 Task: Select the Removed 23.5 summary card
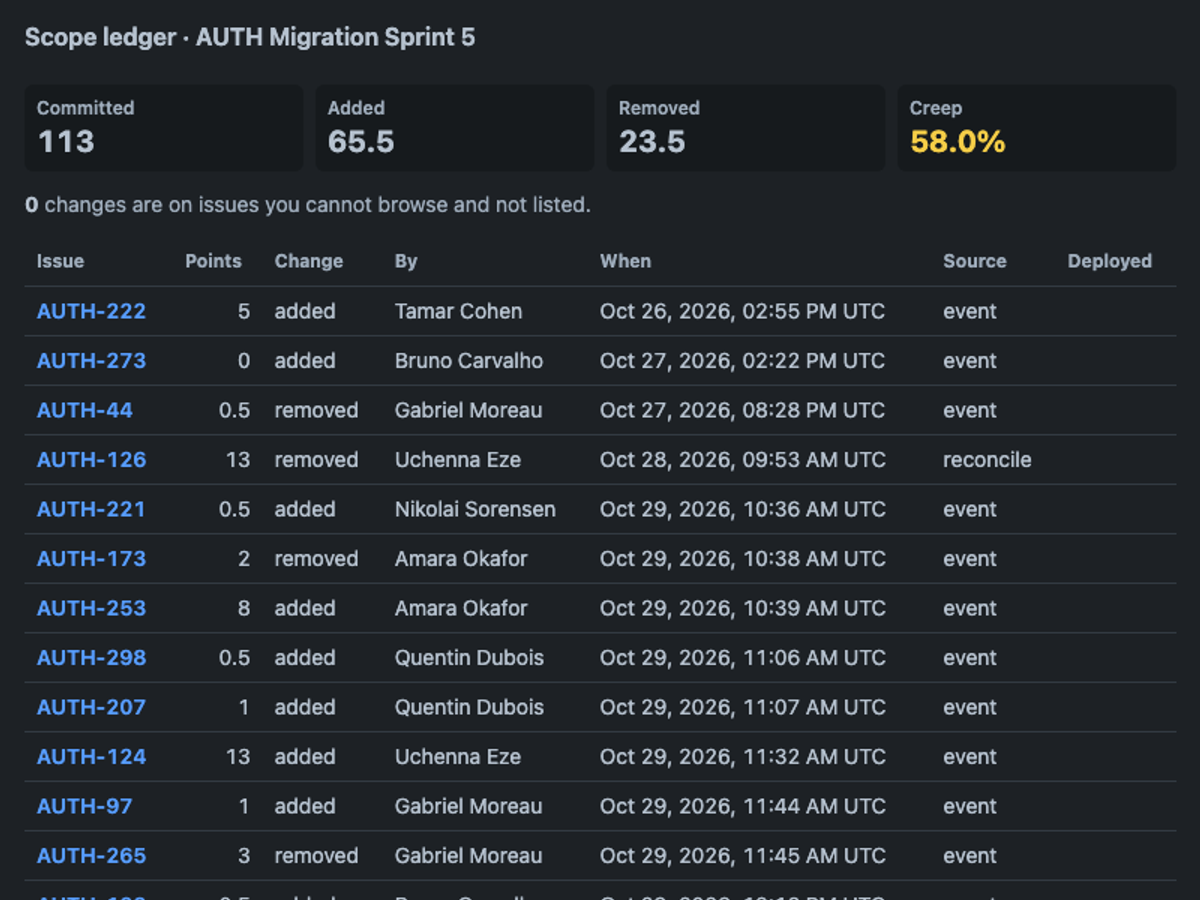[746, 128]
